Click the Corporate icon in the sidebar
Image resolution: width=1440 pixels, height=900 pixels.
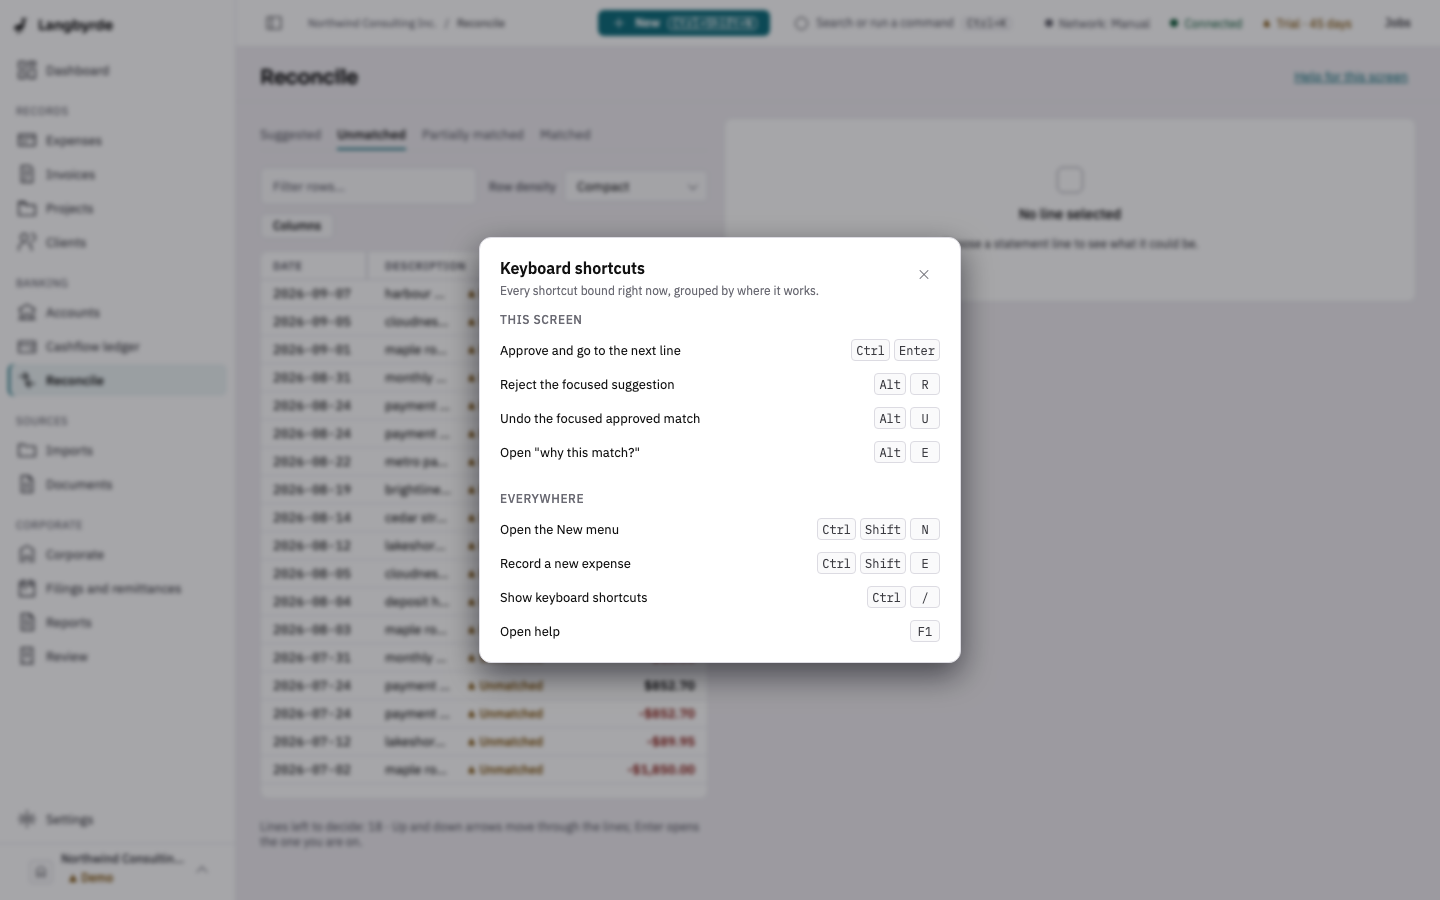[27, 554]
